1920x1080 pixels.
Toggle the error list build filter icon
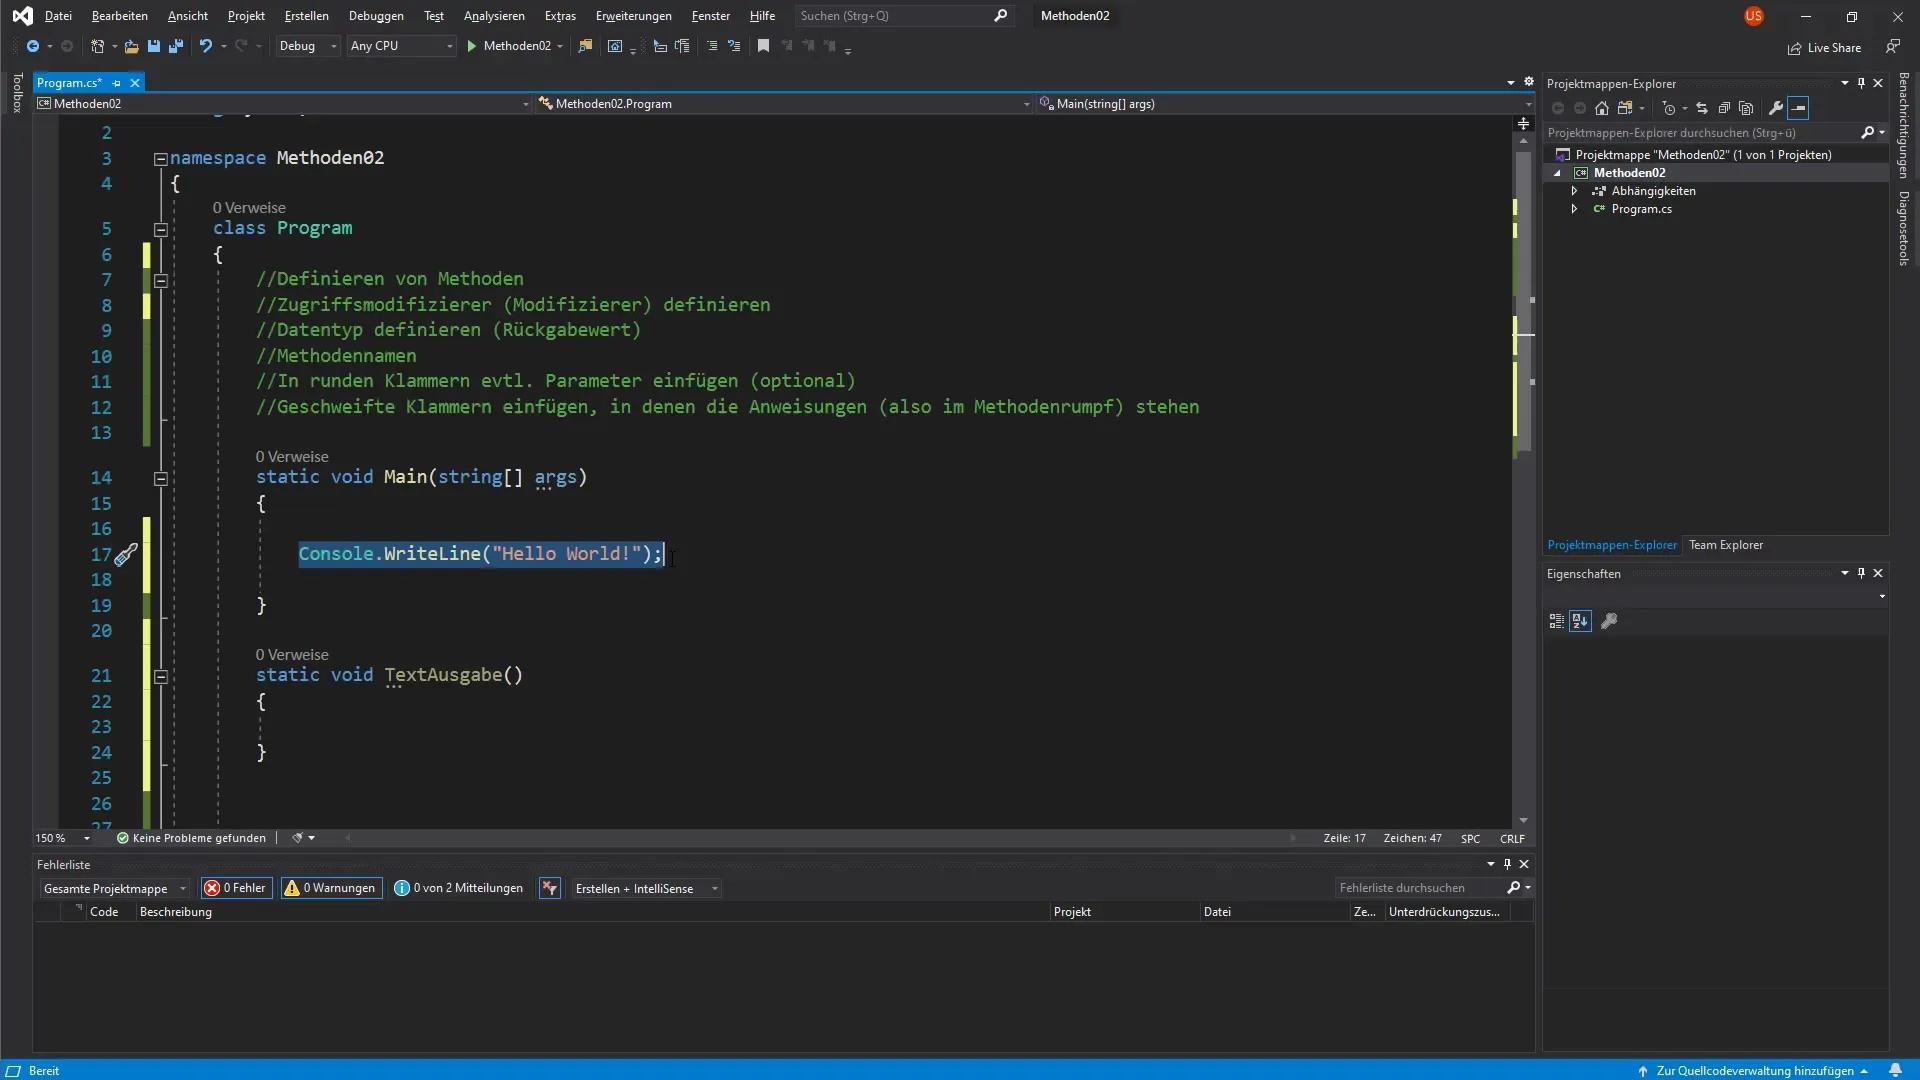pyautogui.click(x=550, y=888)
